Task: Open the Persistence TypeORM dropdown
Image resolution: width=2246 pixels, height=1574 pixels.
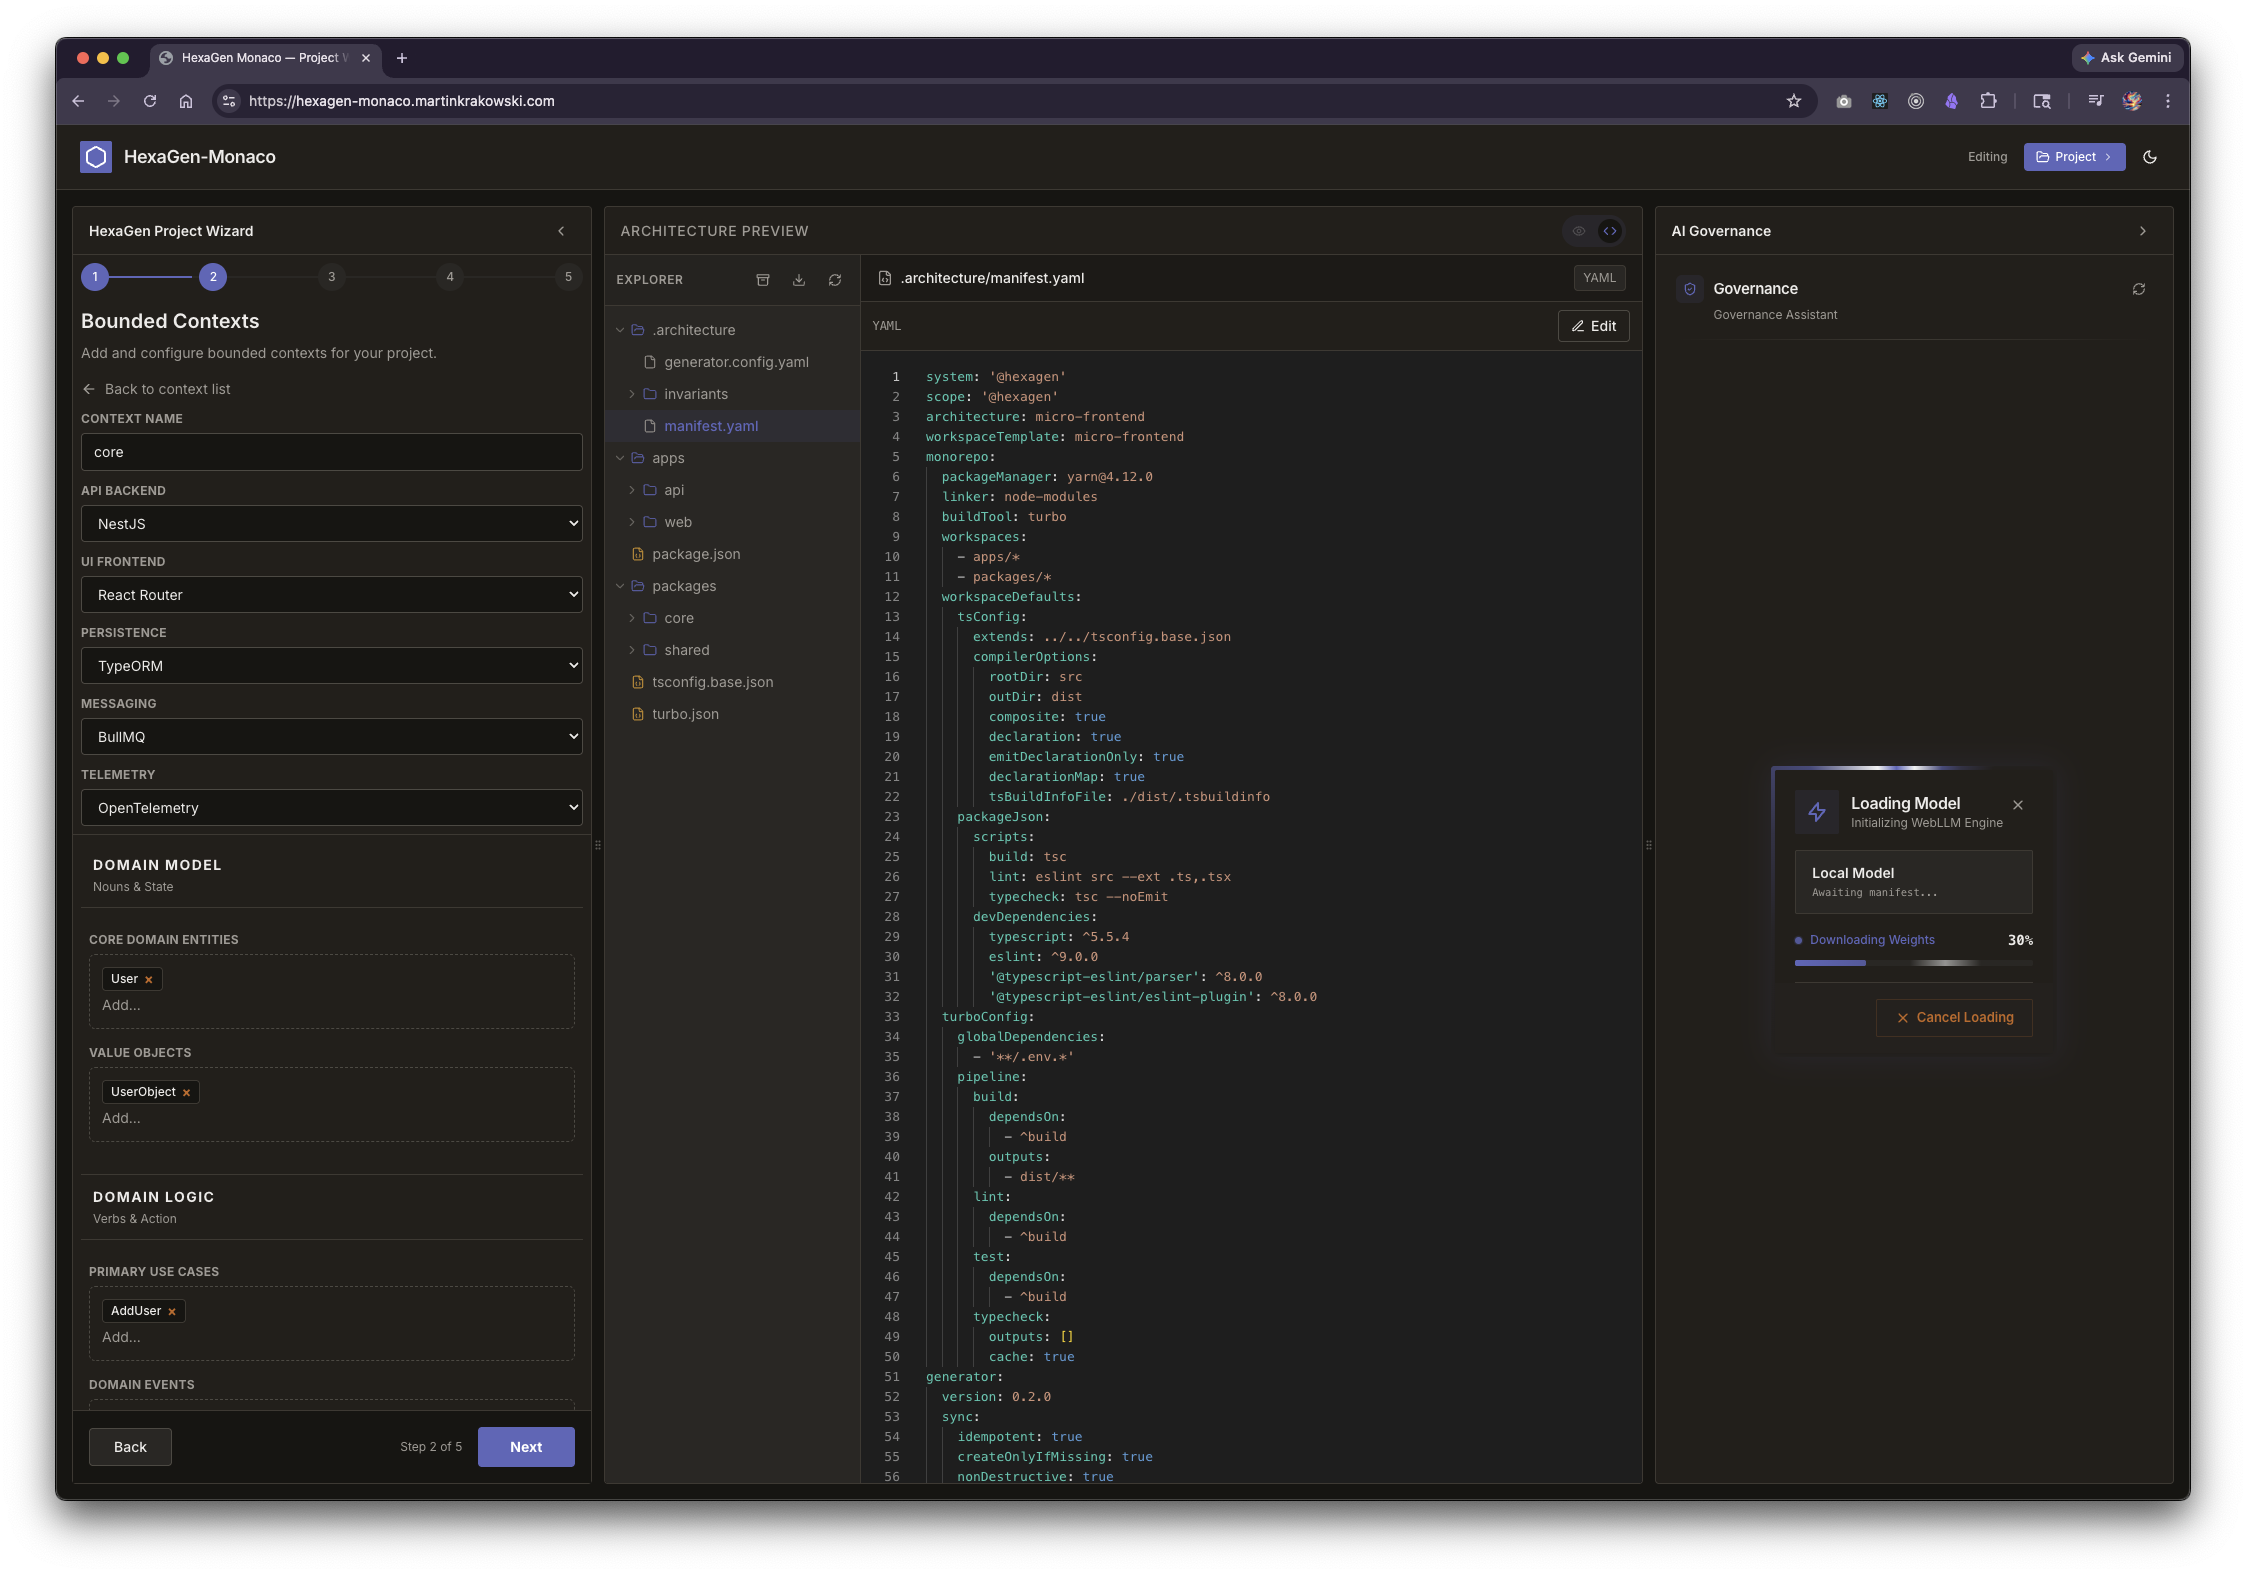Action: click(331, 666)
